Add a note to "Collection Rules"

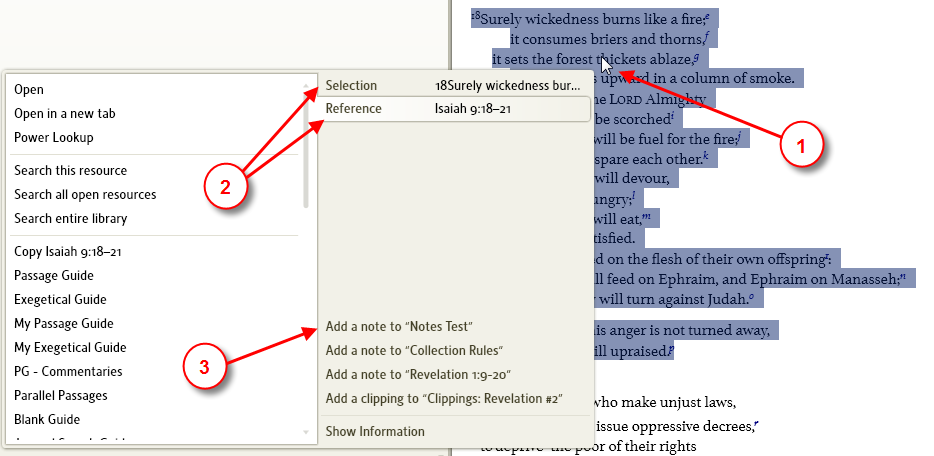415,350
